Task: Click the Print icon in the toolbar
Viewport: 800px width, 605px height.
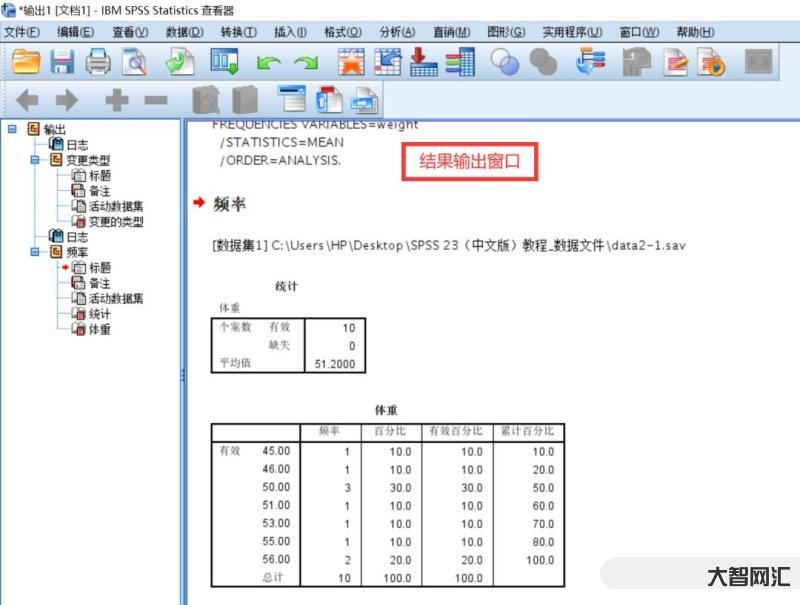Action: click(98, 63)
